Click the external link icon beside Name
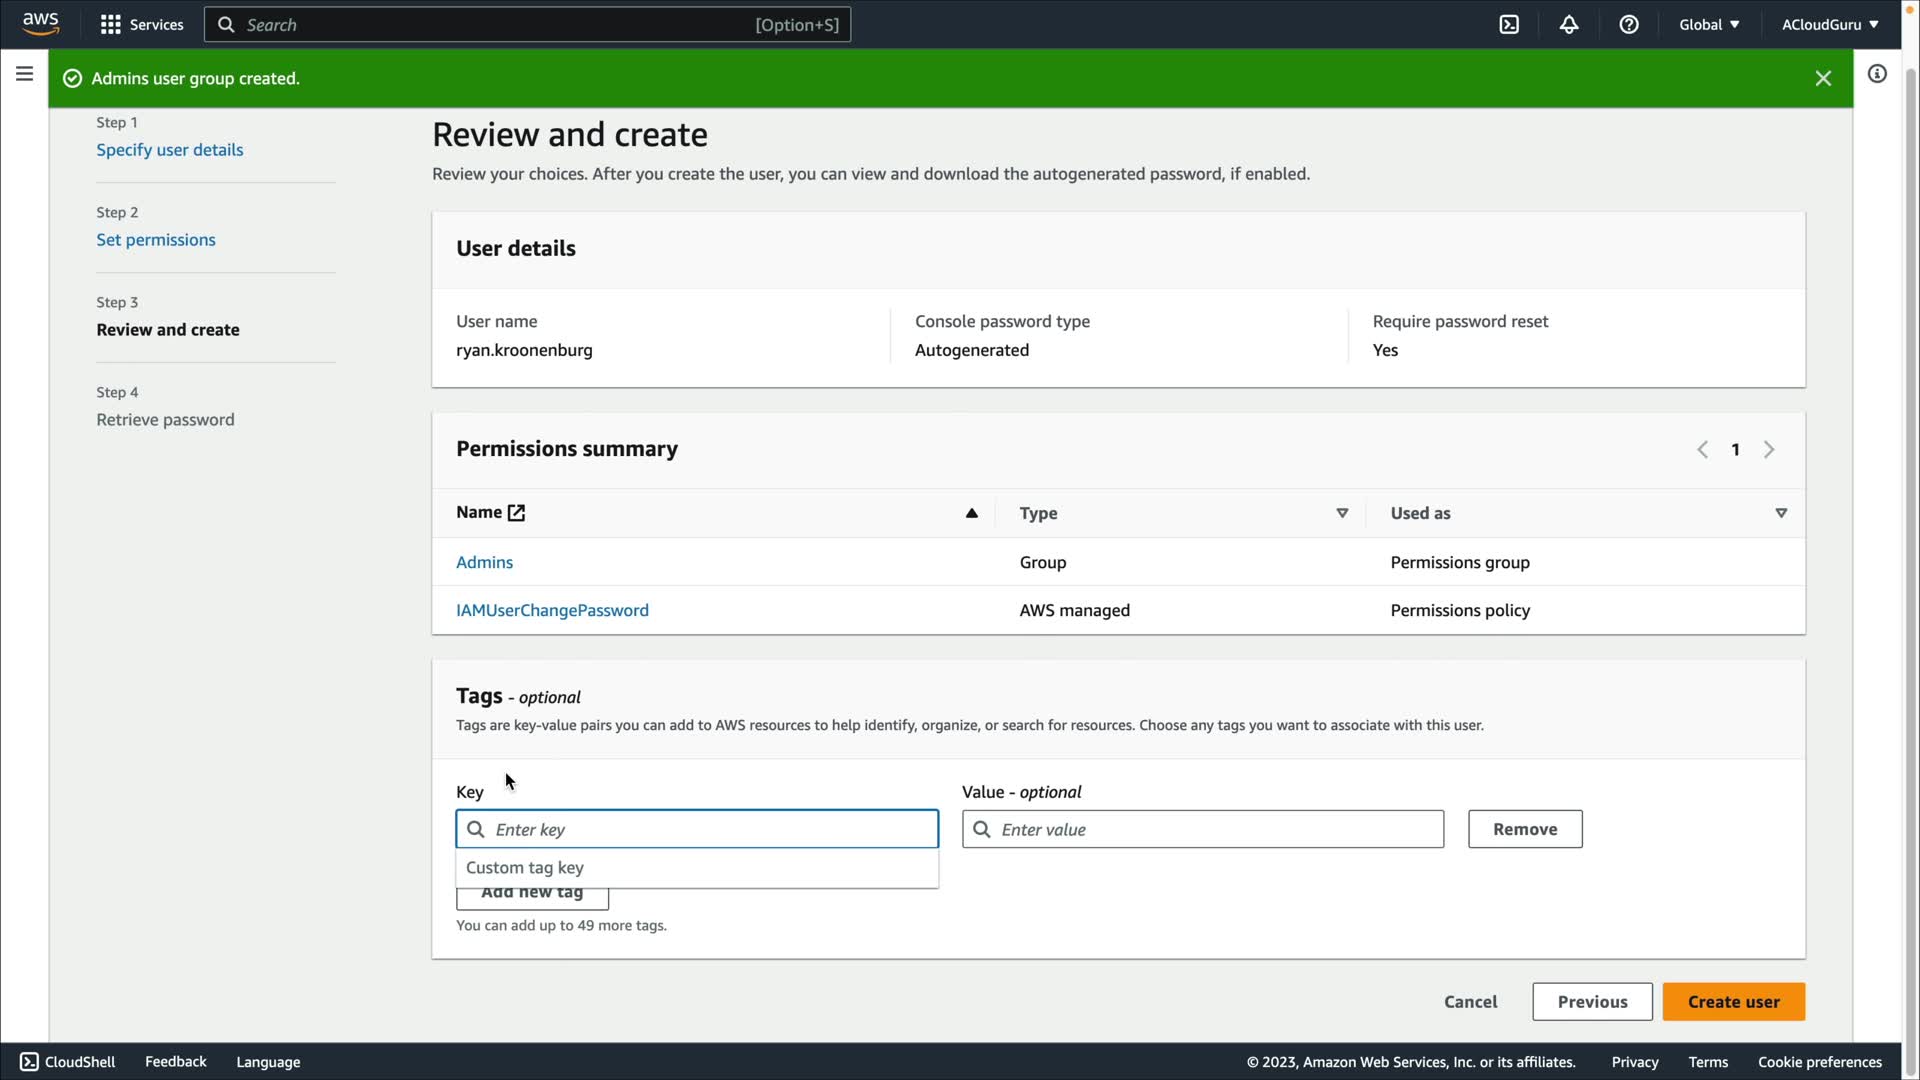This screenshot has width=1920, height=1080. click(516, 513)
